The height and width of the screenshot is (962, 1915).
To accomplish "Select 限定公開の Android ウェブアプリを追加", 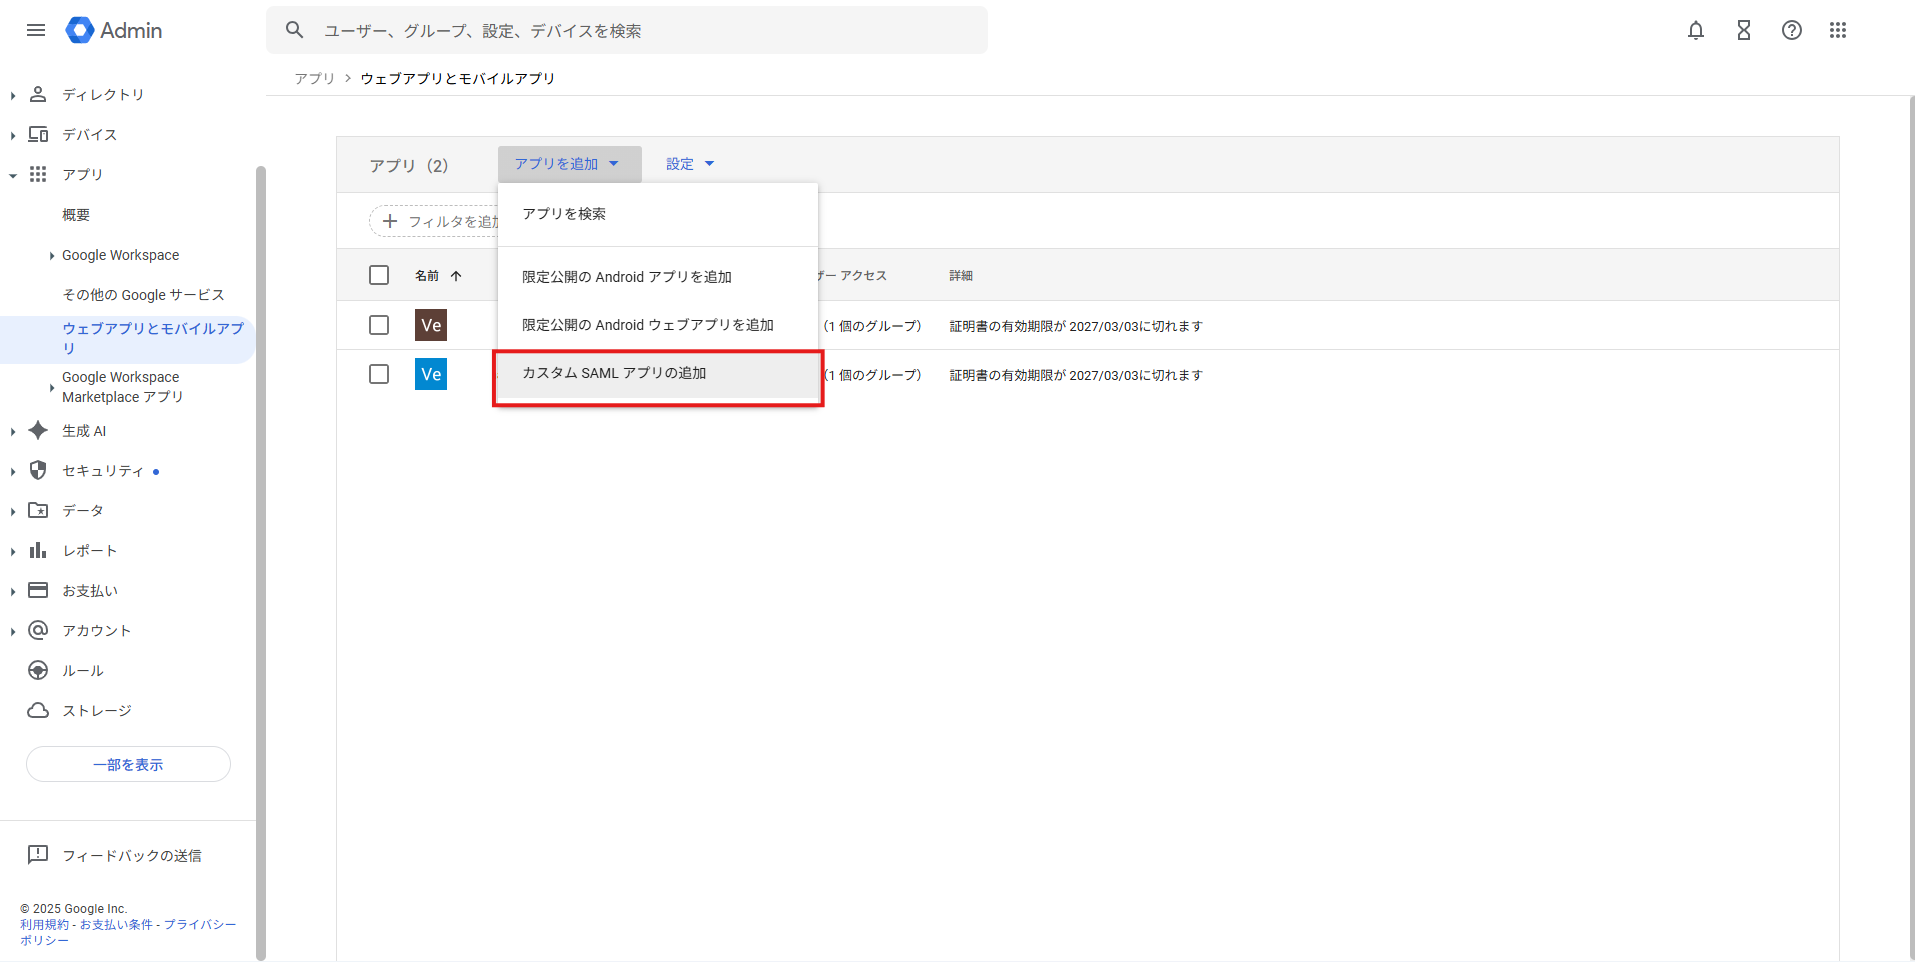I will [658, 325].
